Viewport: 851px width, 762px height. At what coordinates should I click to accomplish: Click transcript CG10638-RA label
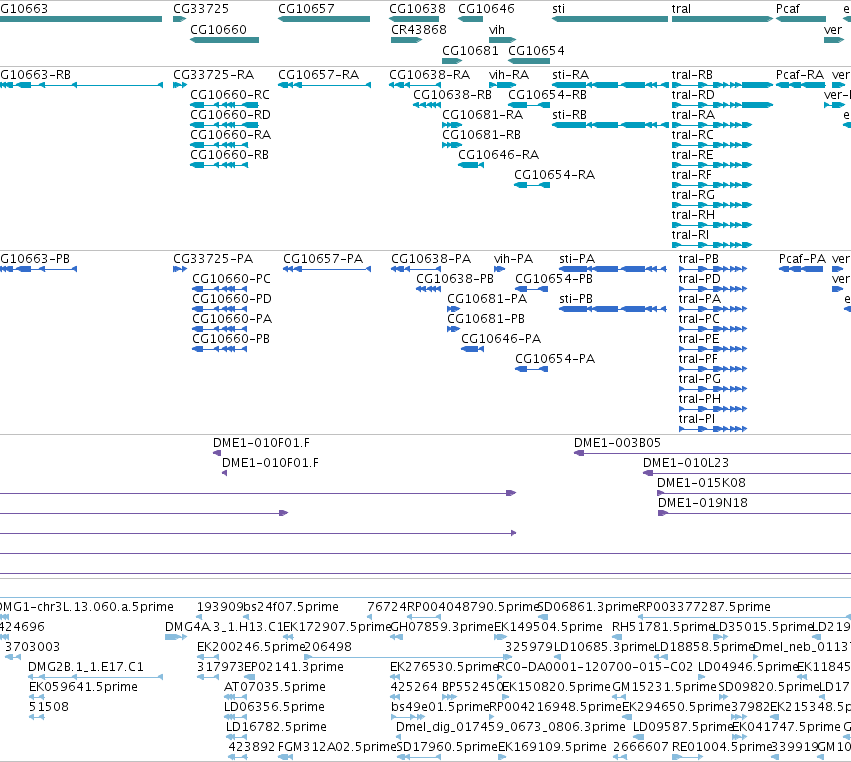coord(429,74)
